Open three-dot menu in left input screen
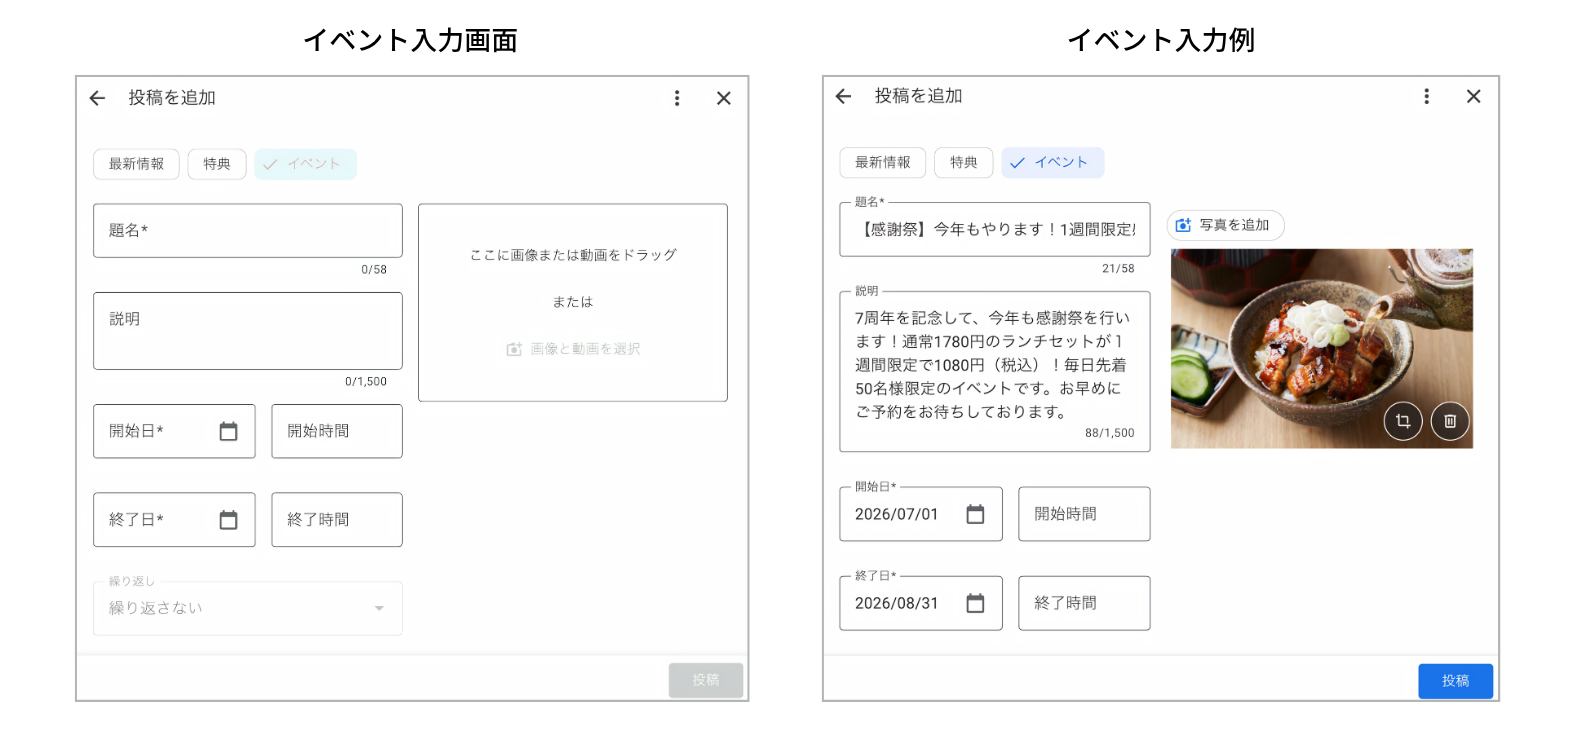This screenshot has height=747, width=1575. coord(677,98)
